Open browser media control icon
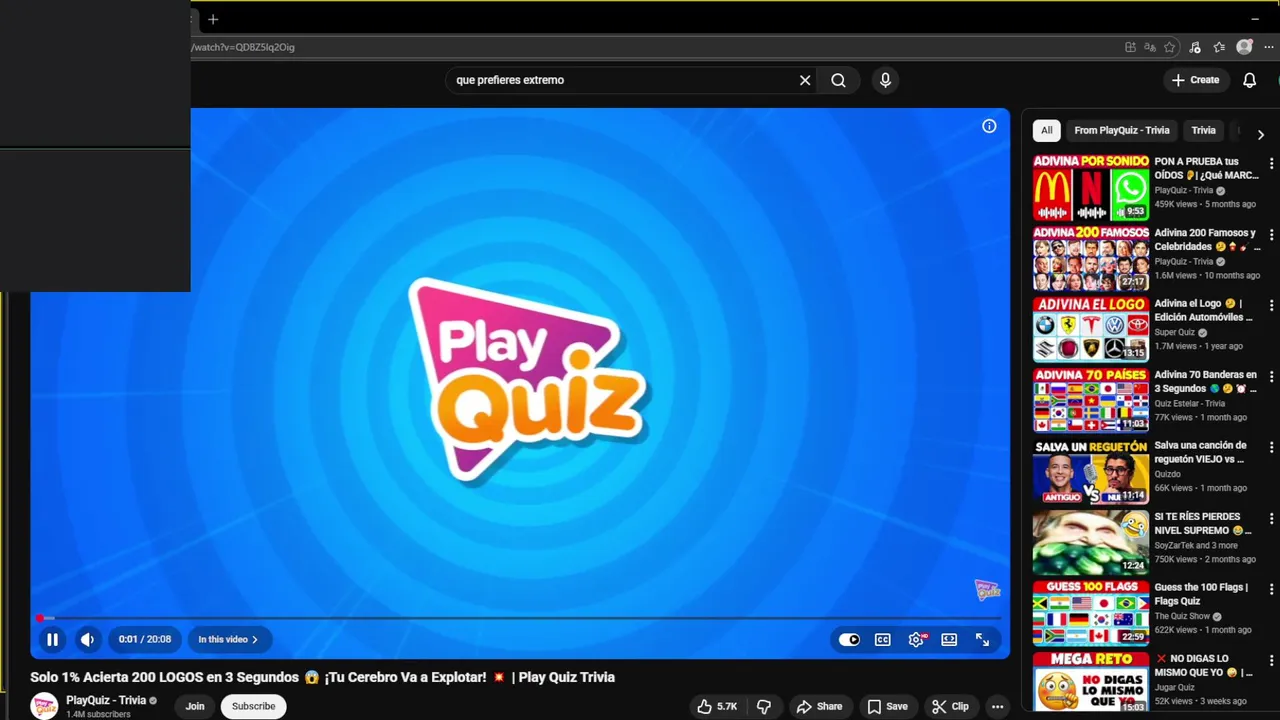 point(1195,47)
